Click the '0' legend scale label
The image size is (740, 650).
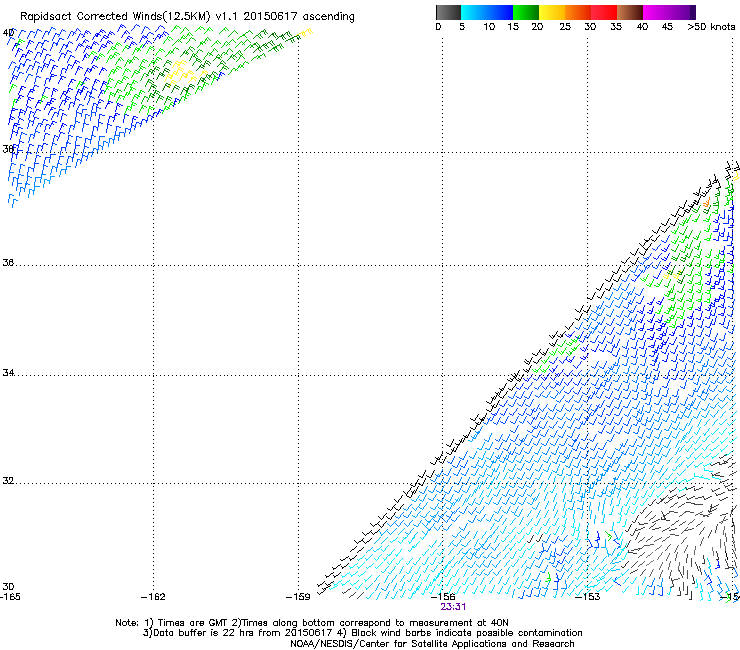coord(438,27)
